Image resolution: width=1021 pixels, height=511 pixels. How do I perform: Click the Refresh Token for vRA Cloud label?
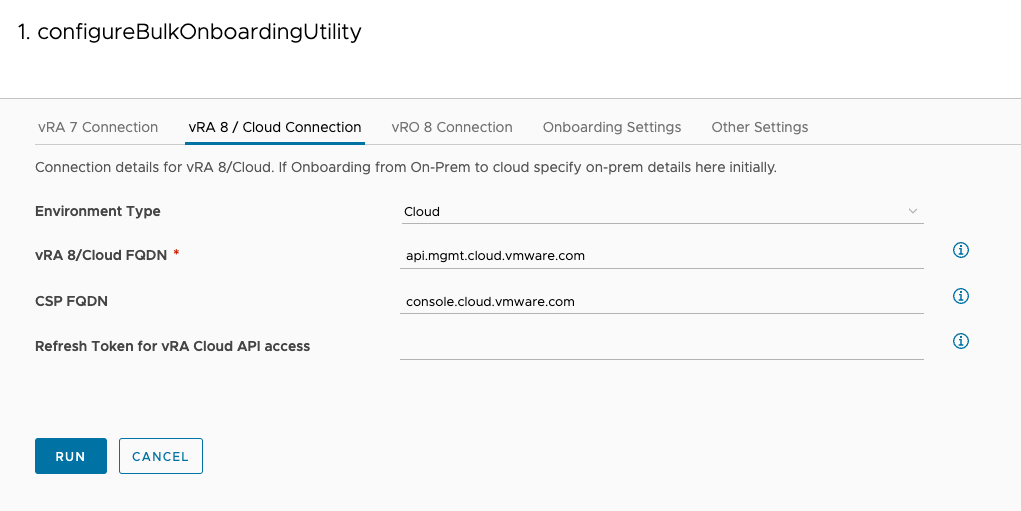(x=172, y=346)
